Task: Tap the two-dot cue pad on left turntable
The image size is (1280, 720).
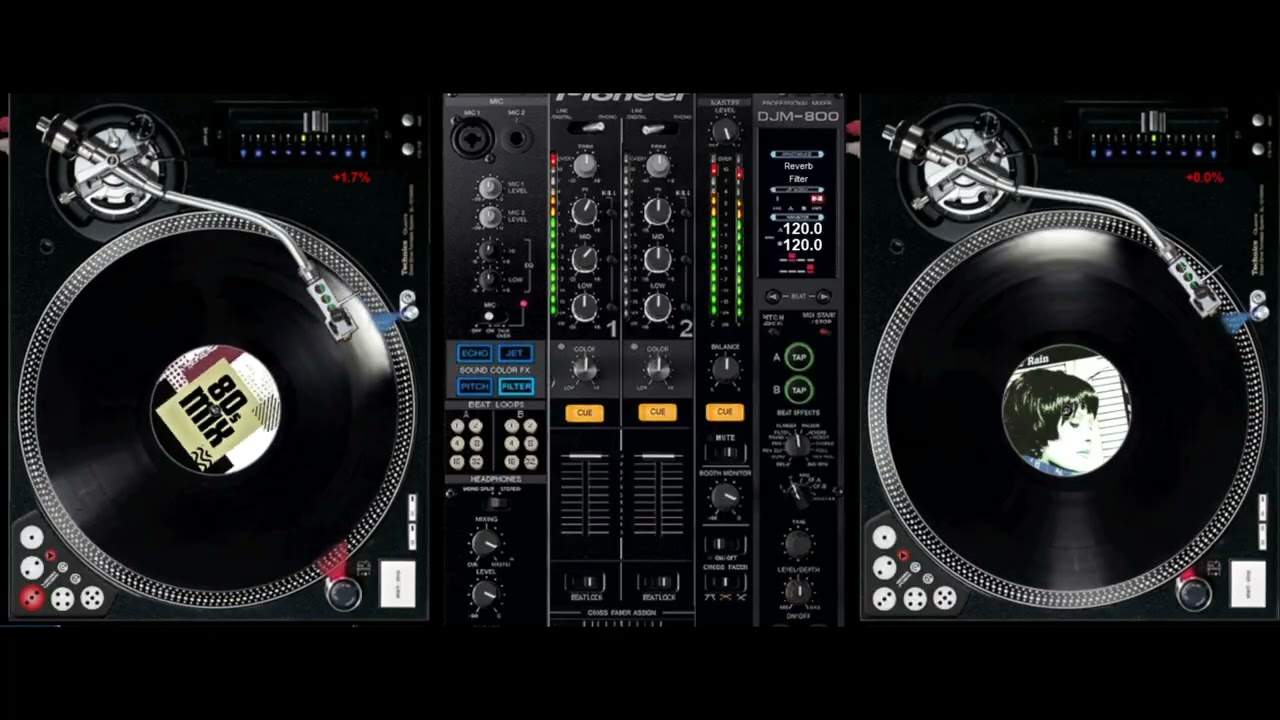Action: [32, 568]
